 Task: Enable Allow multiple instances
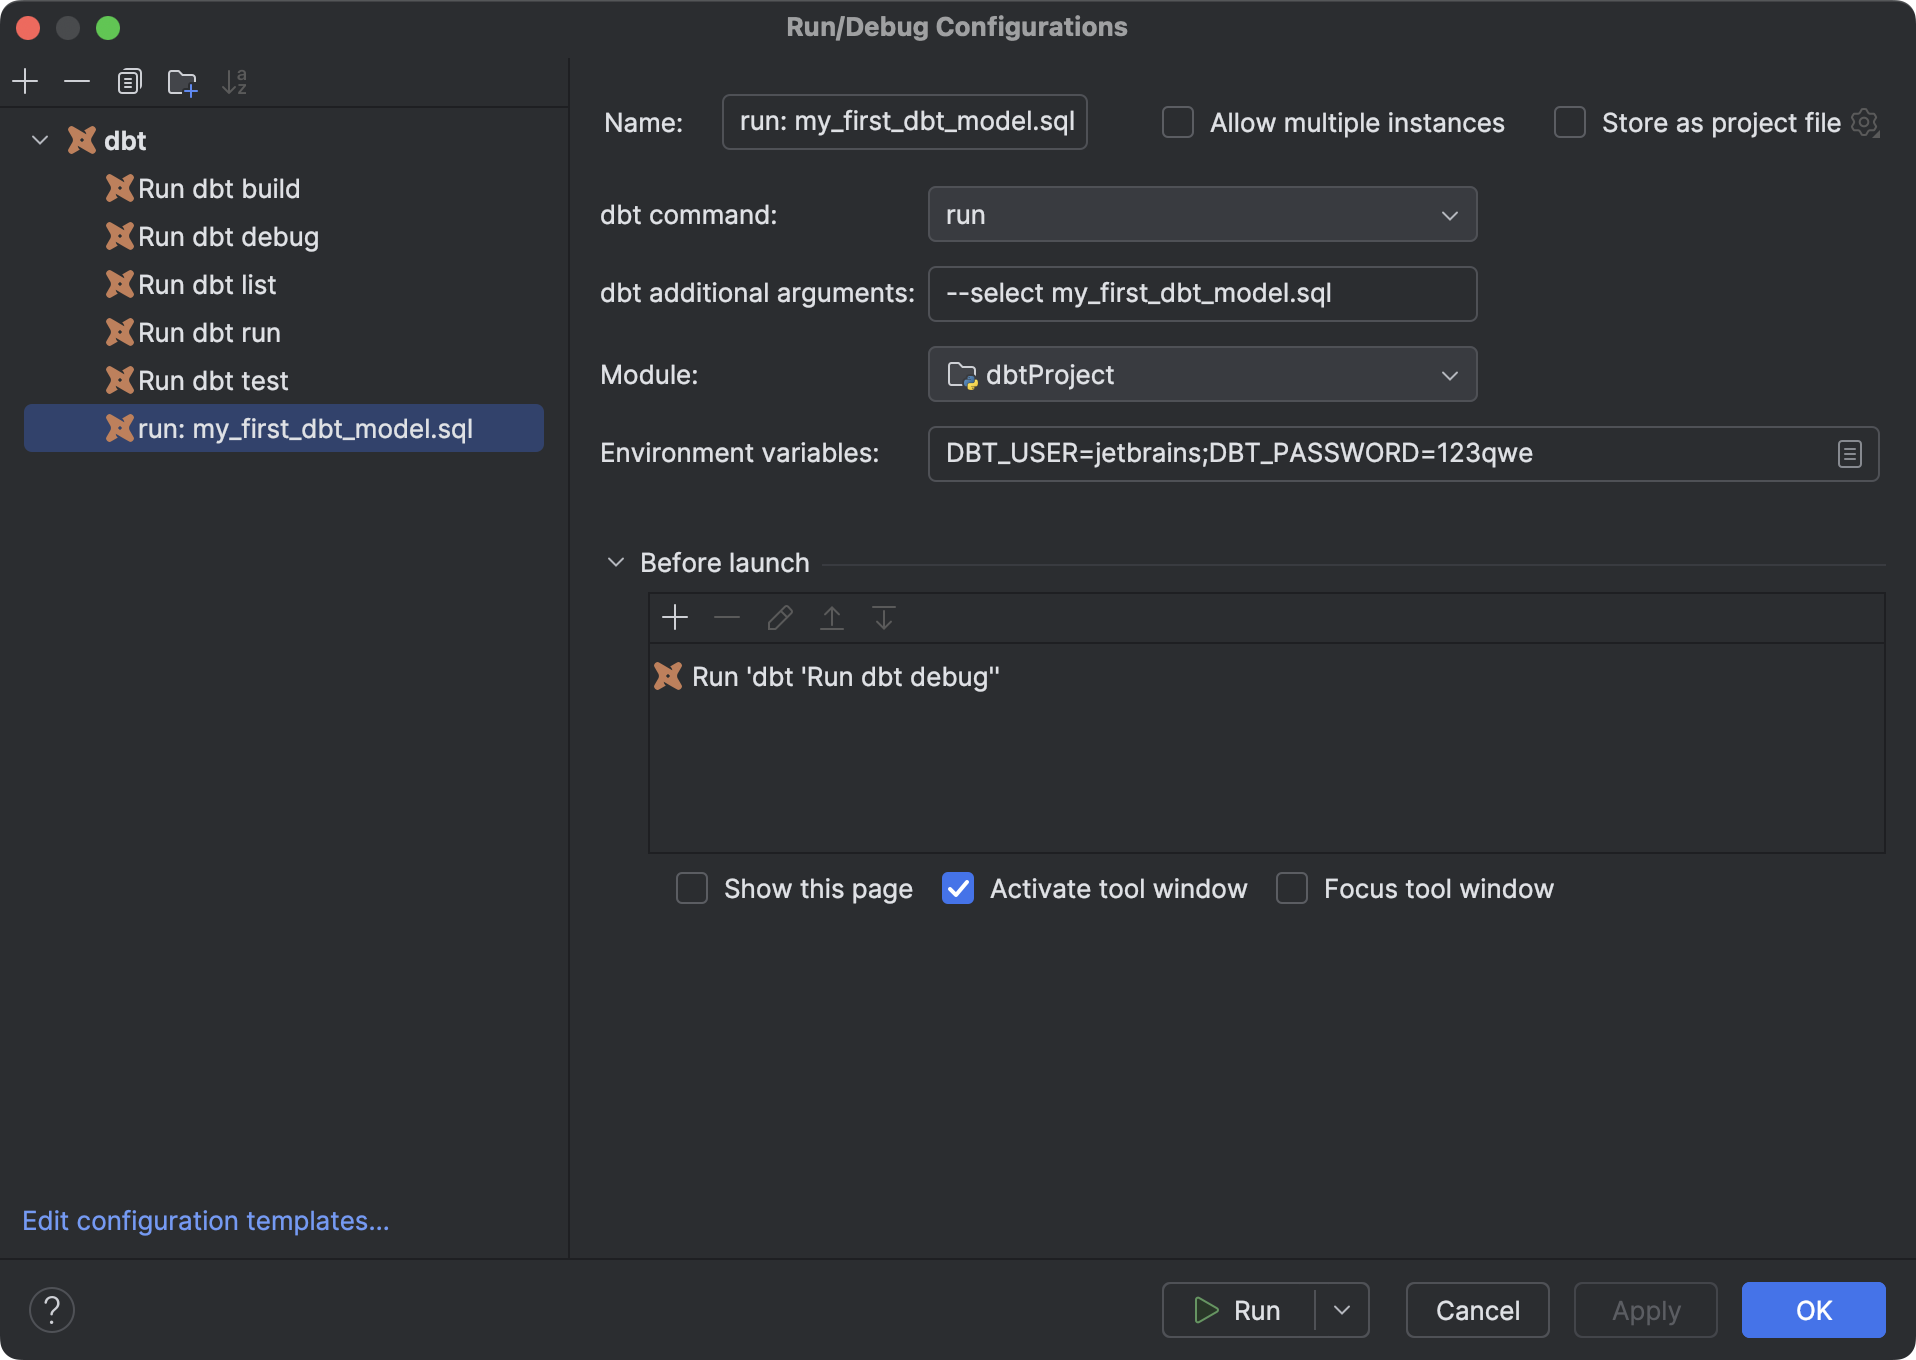pyautogui.click(x=1177, y=121)
